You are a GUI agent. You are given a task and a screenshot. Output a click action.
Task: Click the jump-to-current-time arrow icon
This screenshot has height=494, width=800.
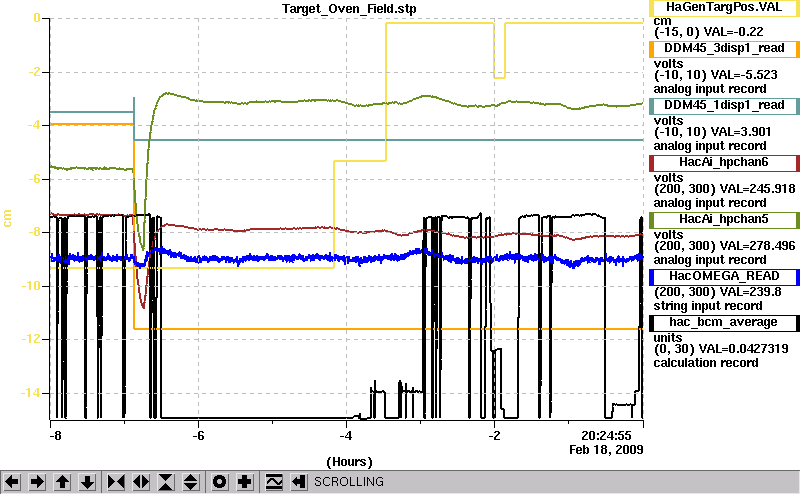299,482
